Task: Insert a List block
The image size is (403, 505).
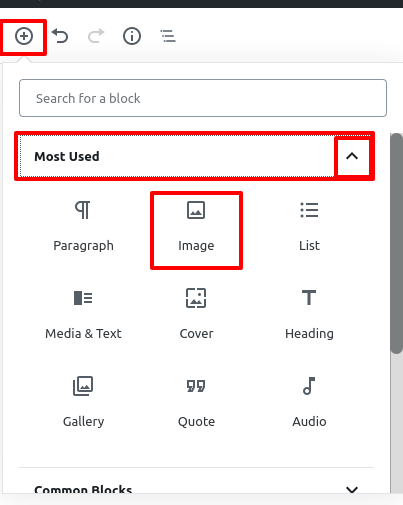Action: (x=309, y=227)
